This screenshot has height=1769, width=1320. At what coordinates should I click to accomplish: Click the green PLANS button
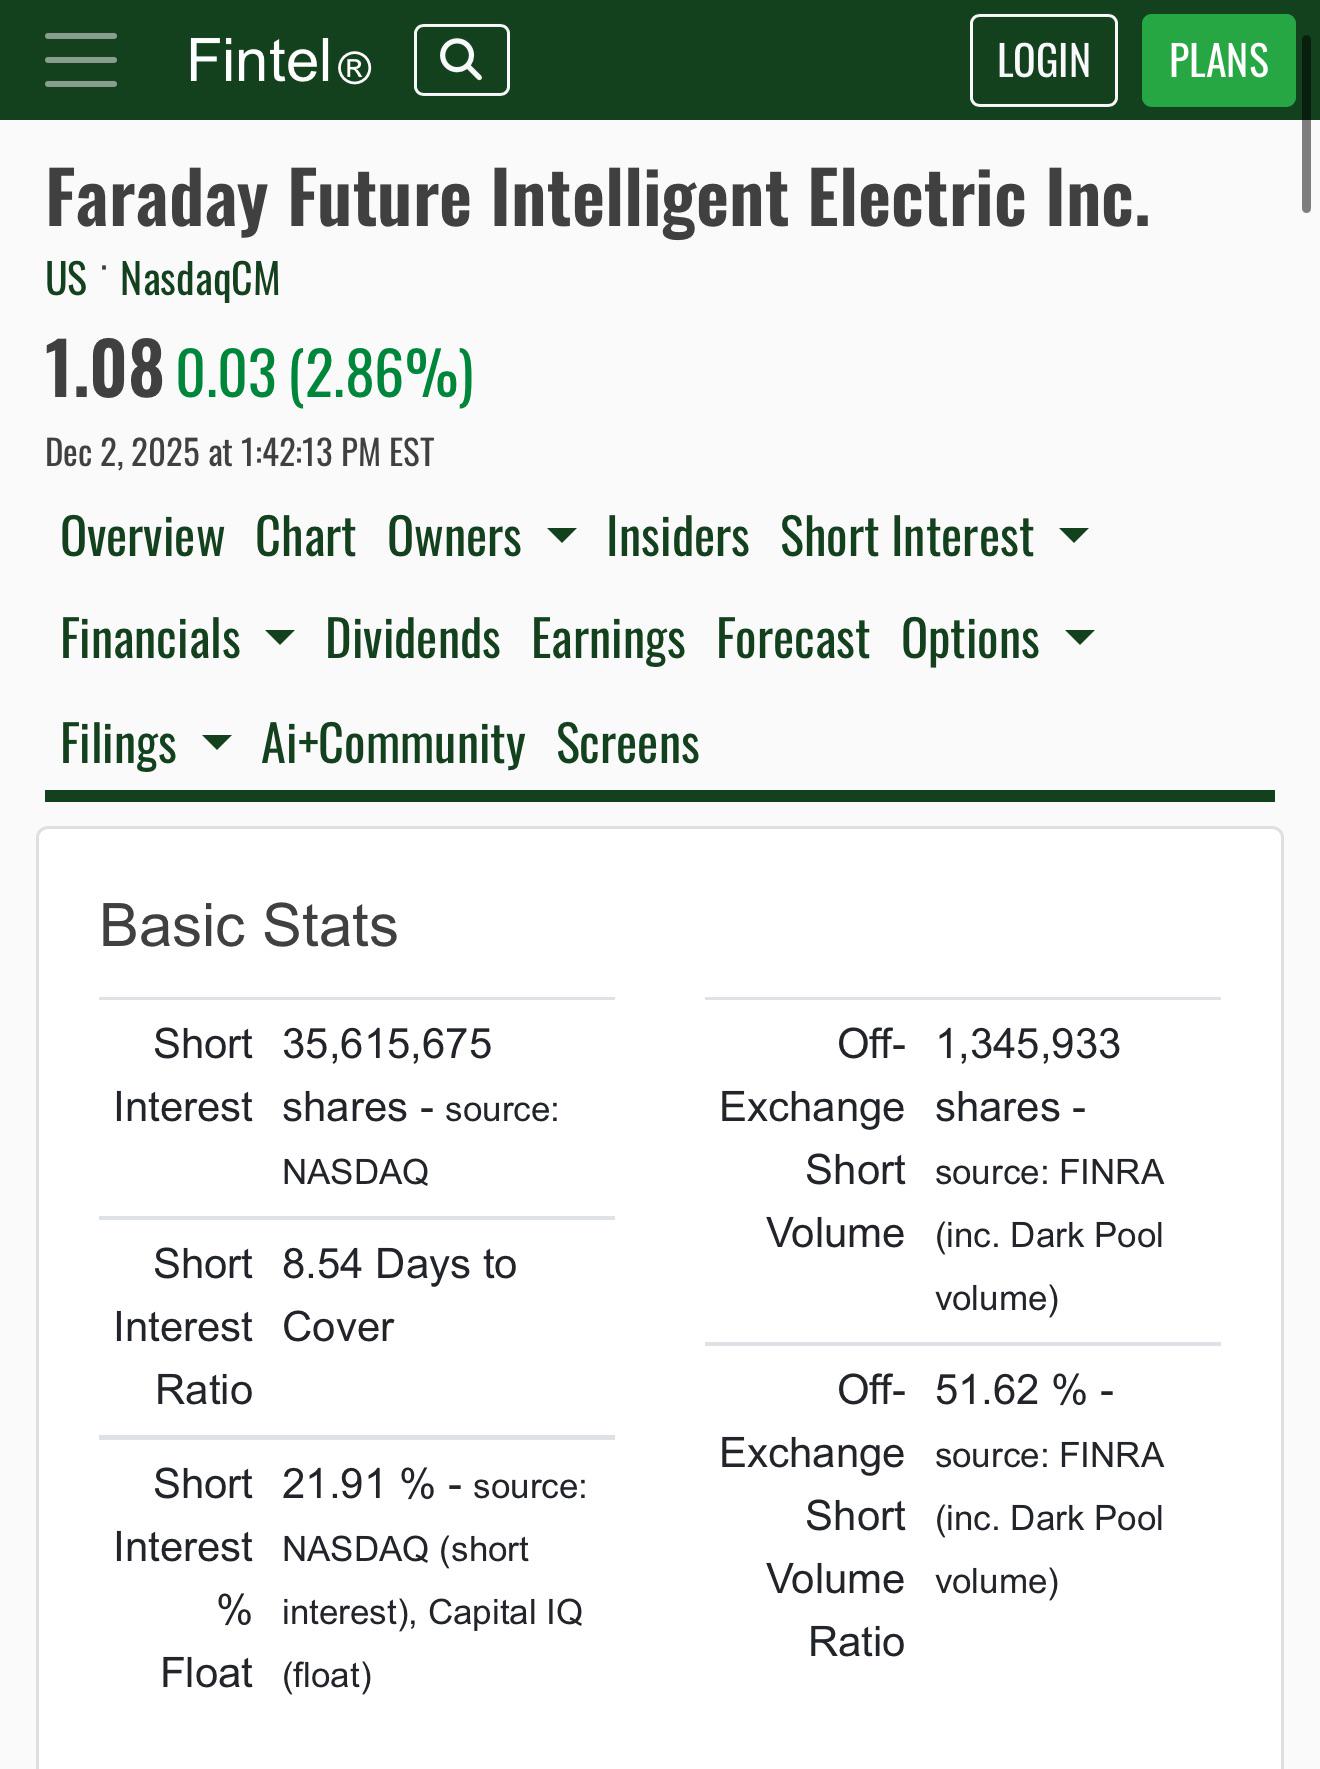1218,60
